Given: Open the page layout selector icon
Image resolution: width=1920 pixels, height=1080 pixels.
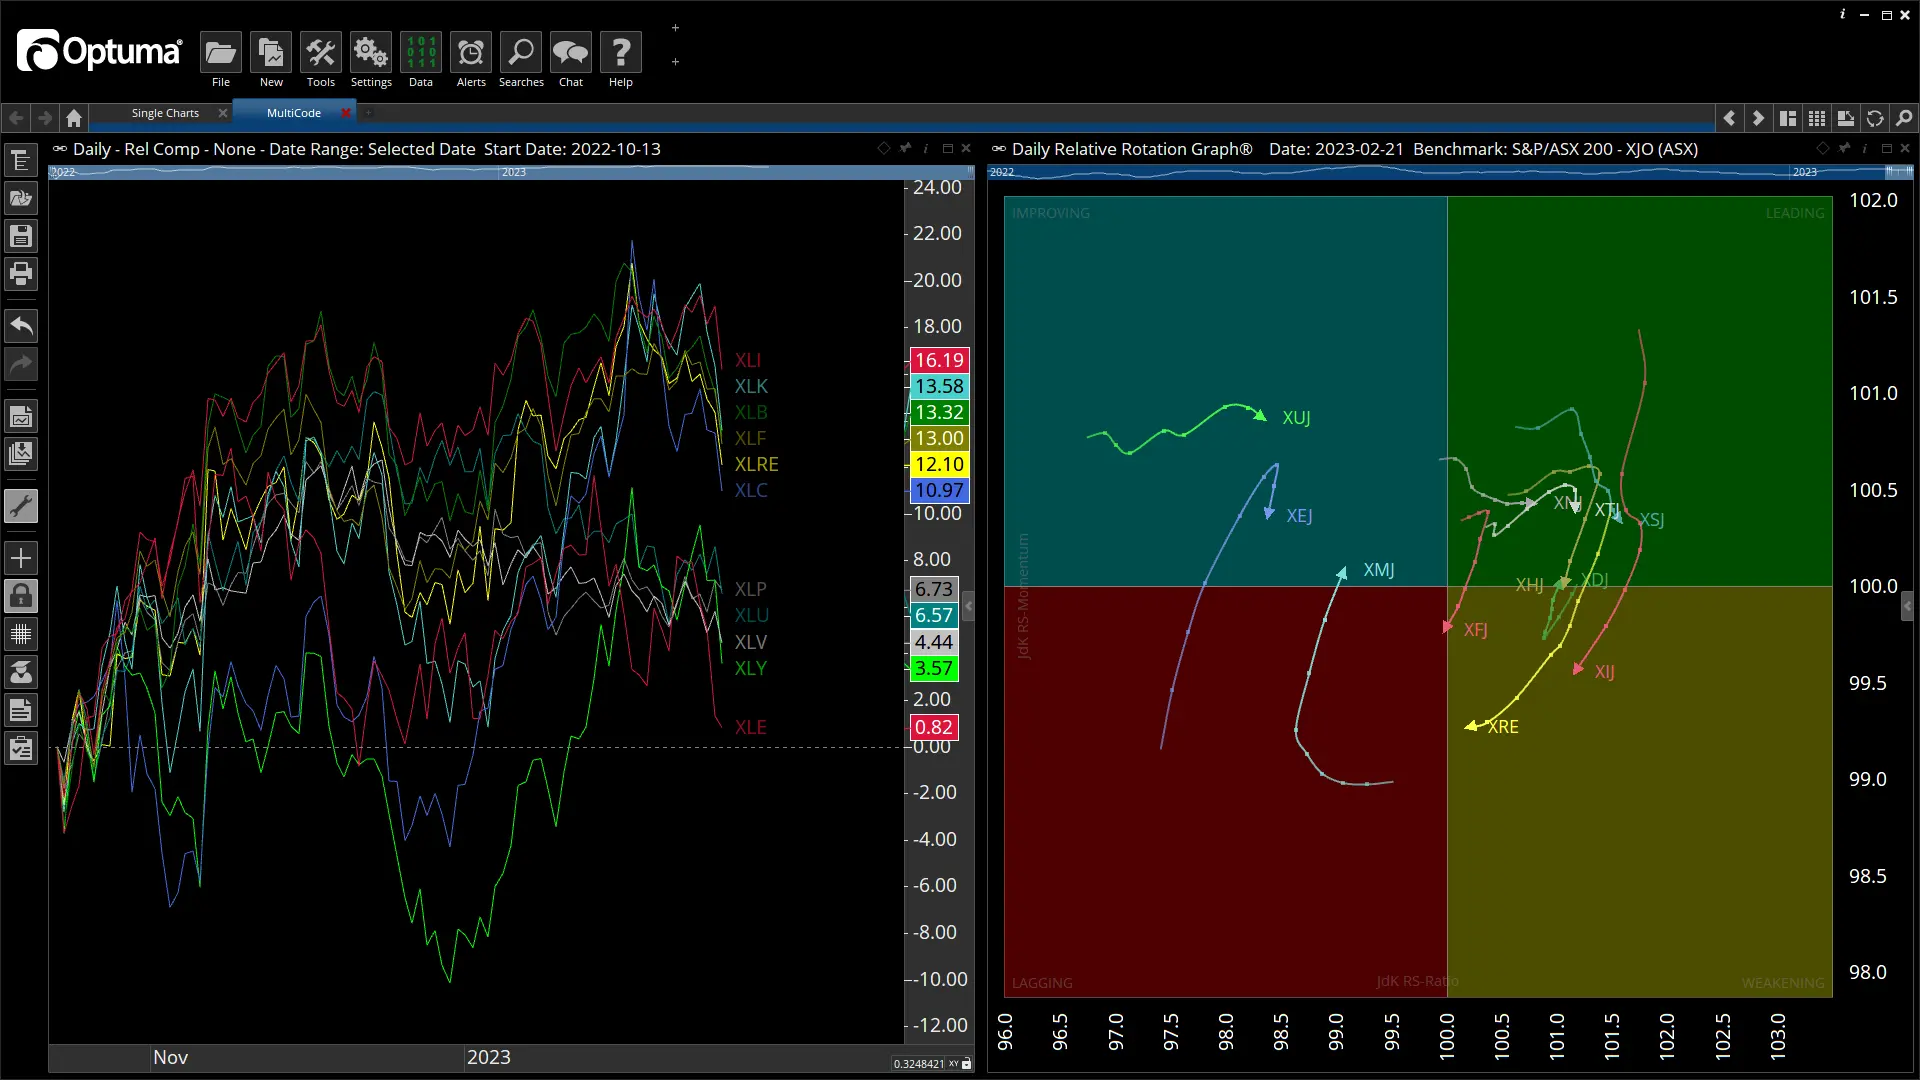Looking at the screenshot, I should click(x=1788, y=118).
